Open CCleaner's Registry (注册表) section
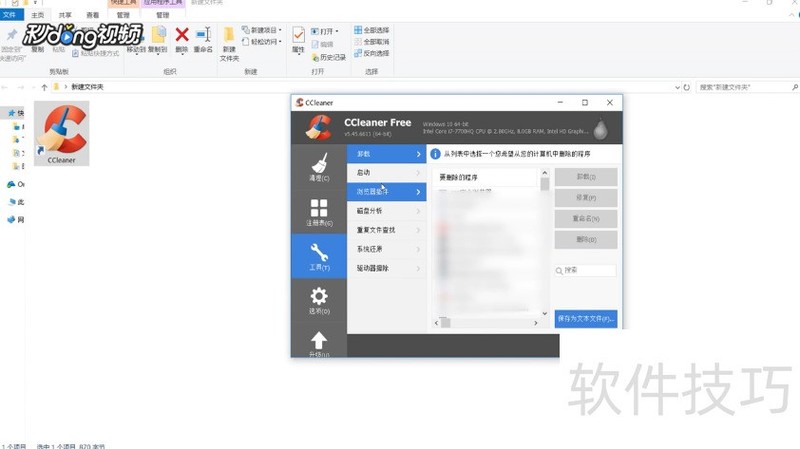Viewport: 800px width, 449px height. (319, 212)
